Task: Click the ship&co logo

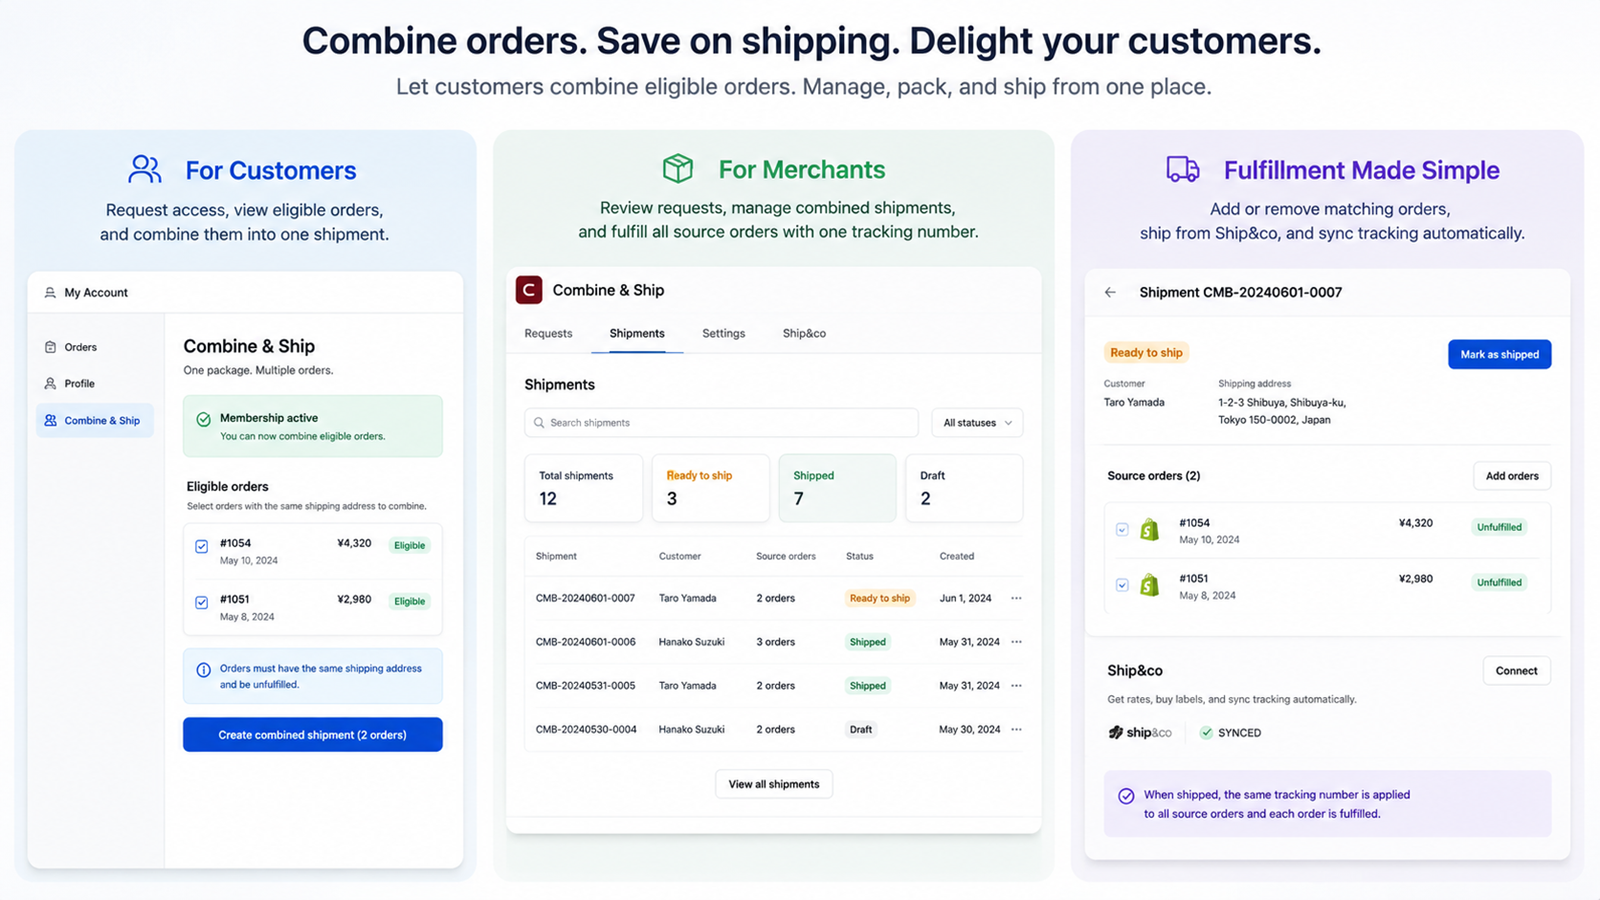Action: point(1140,732)
